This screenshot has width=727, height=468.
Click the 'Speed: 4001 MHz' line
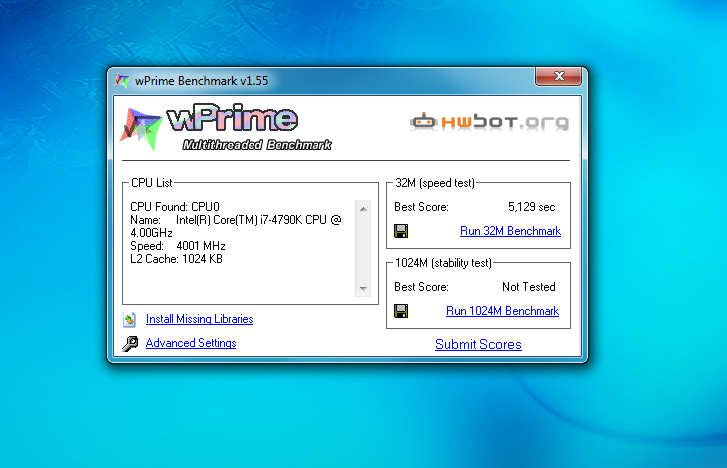(x=178, y=246)
